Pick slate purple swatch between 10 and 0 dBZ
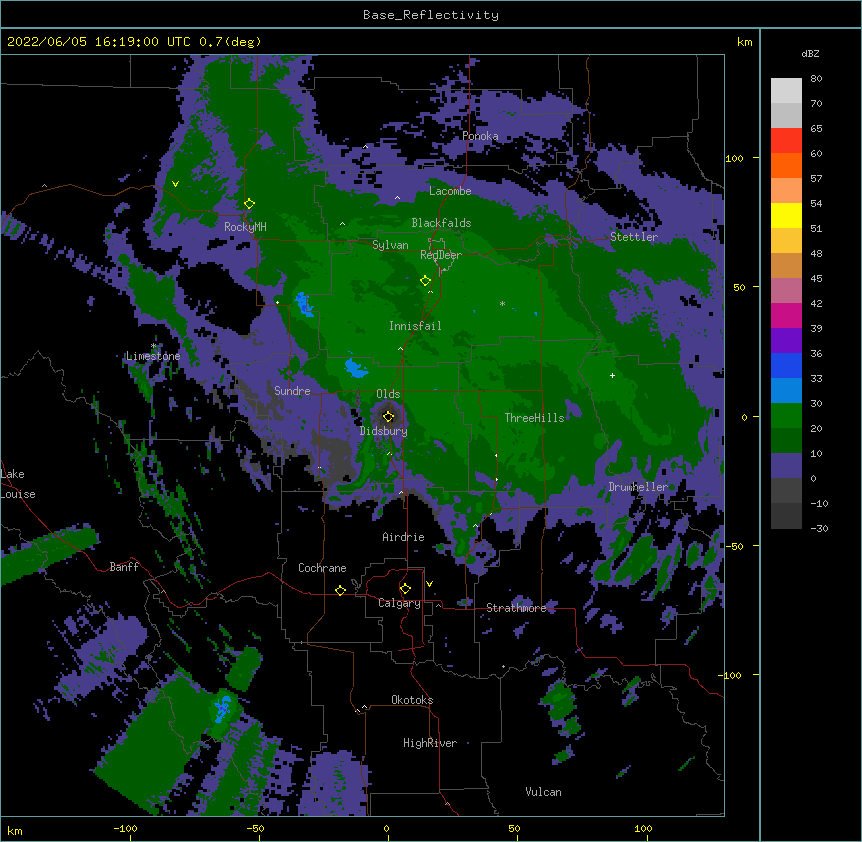Image resolution: width=862 pixels, height=842 pixels. click(786, 466)
